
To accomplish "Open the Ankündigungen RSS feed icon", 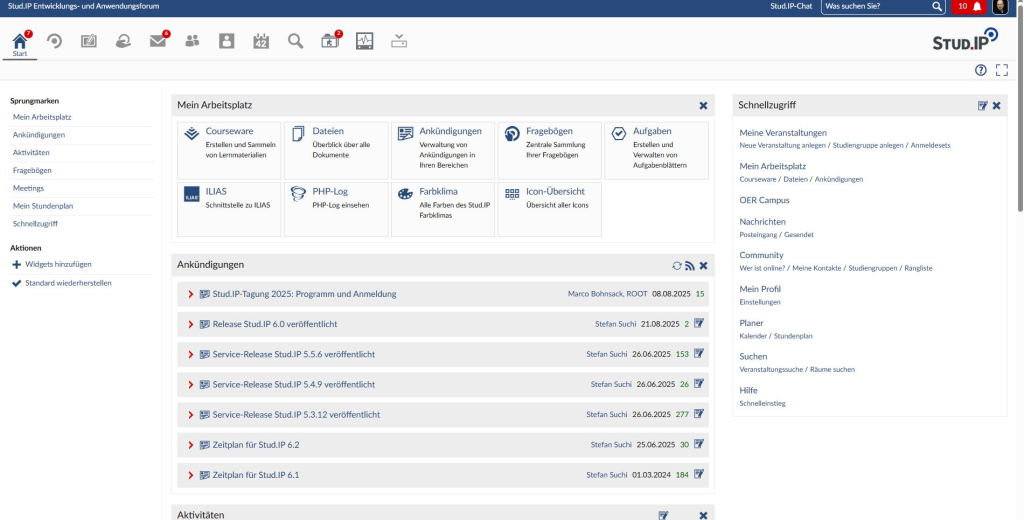I will (690, 265).
